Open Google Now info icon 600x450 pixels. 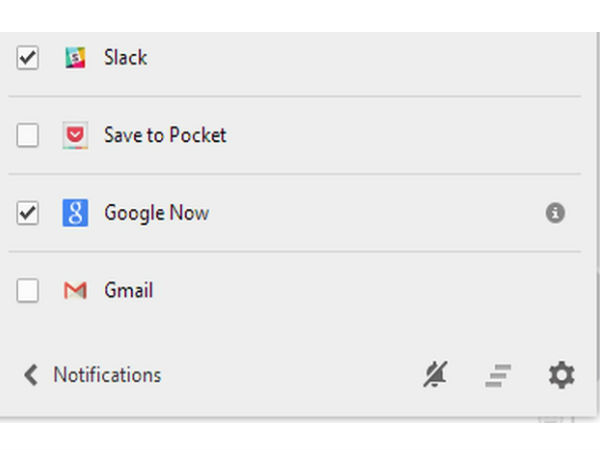pyautogui.click(x=555, y=213)
